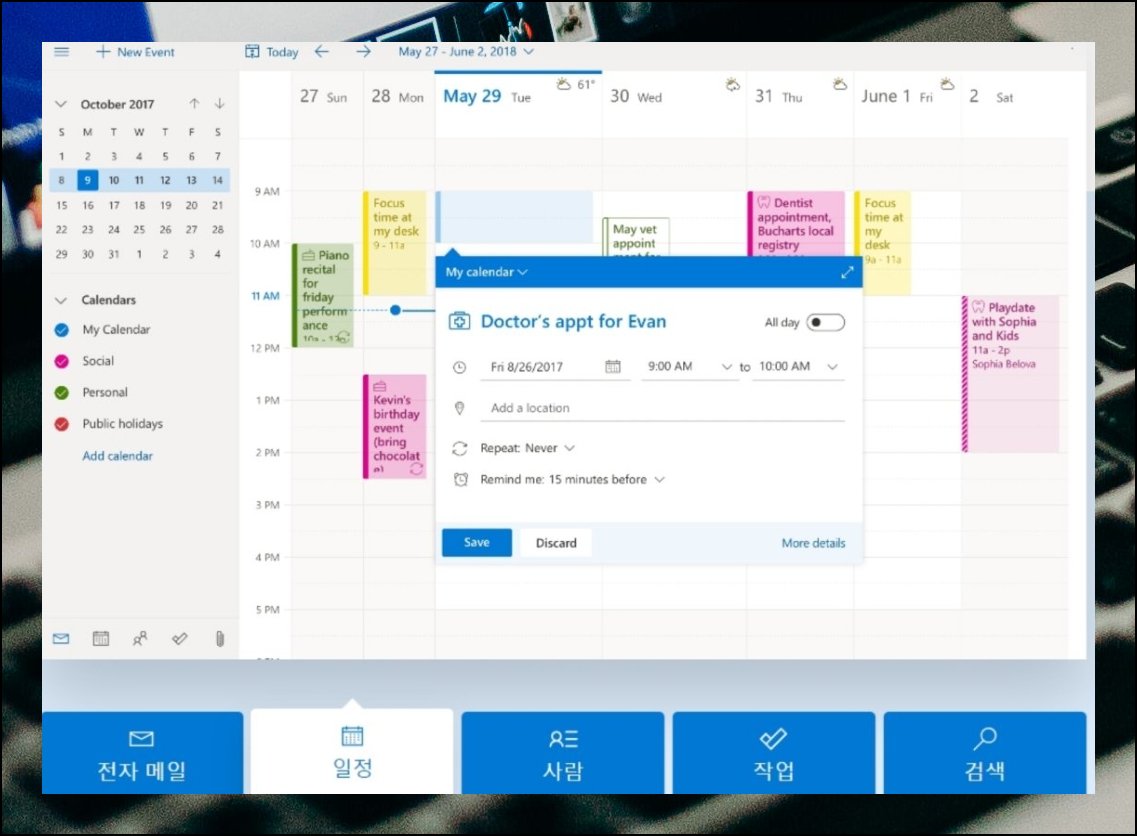Click the reminder alarm clock icon
Image resolution: width=1137 pixels, height=836 pixels.
pyautogui.click(x=460, y=479)
